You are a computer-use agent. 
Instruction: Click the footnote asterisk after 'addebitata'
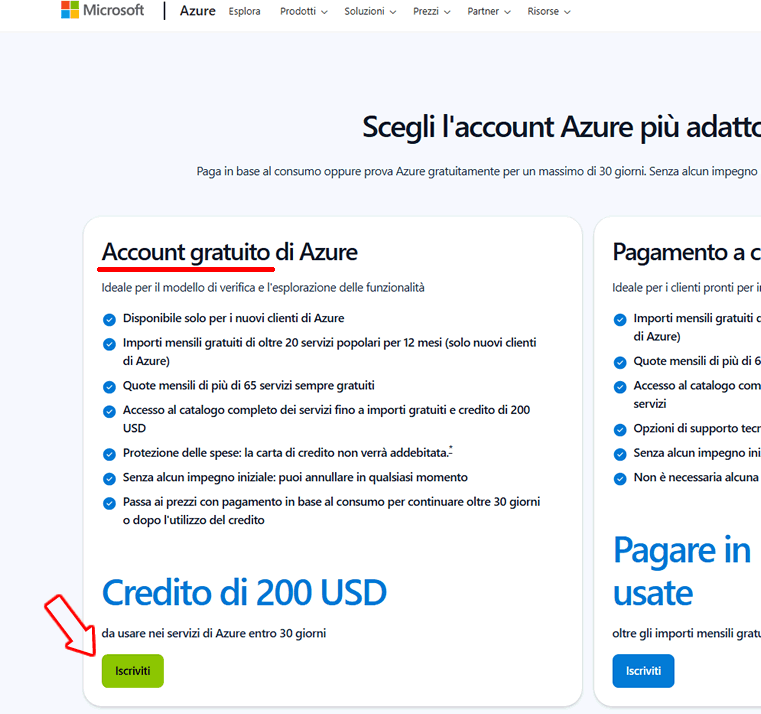451,448
